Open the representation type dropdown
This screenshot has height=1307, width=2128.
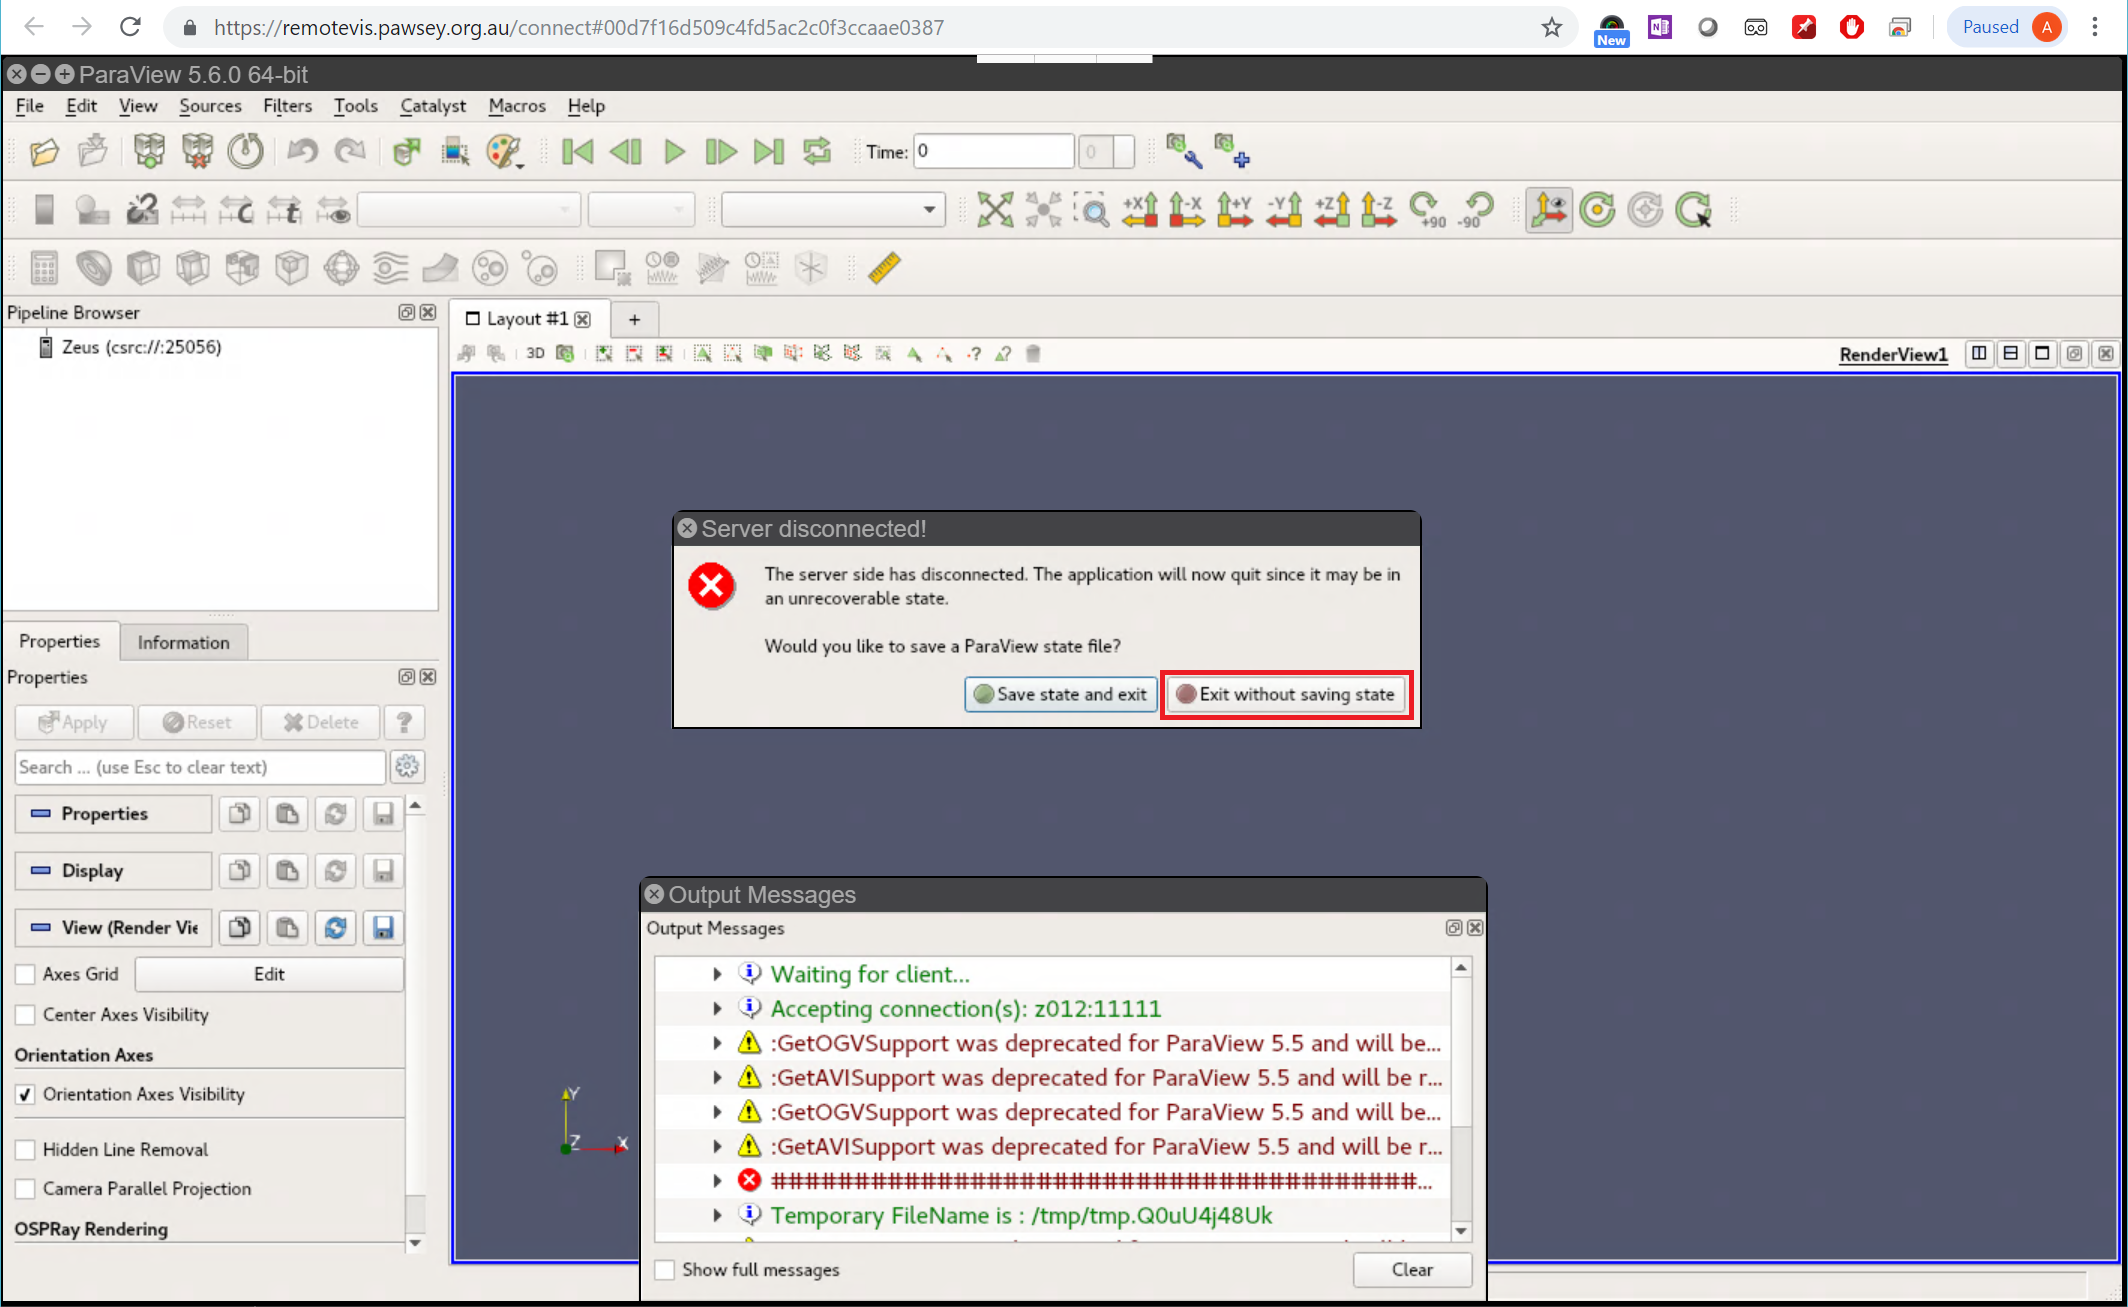(x=833, y=210)
